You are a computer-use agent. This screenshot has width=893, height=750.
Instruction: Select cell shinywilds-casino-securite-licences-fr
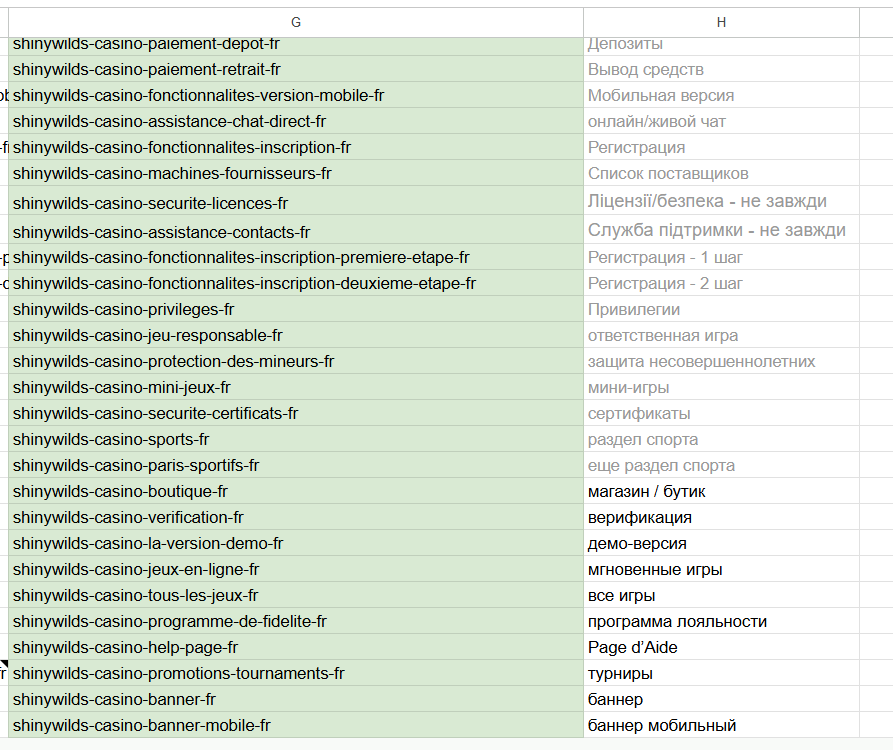click(x=296, y=200)
